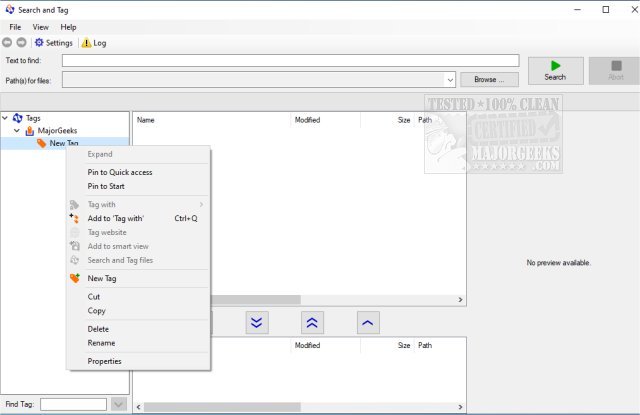Click the upper list scroll right arrow

(460, 300)
